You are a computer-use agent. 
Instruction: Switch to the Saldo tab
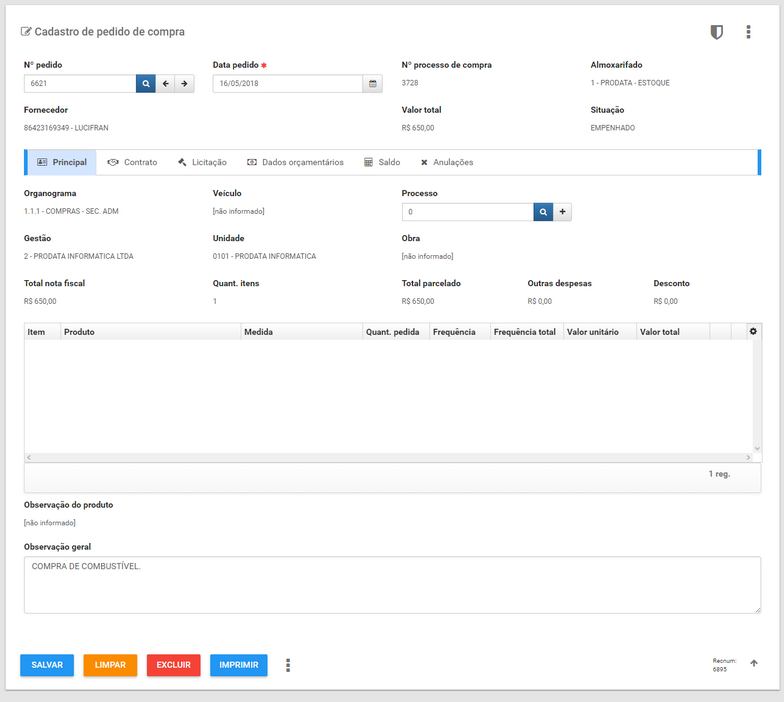pos(382,162)
